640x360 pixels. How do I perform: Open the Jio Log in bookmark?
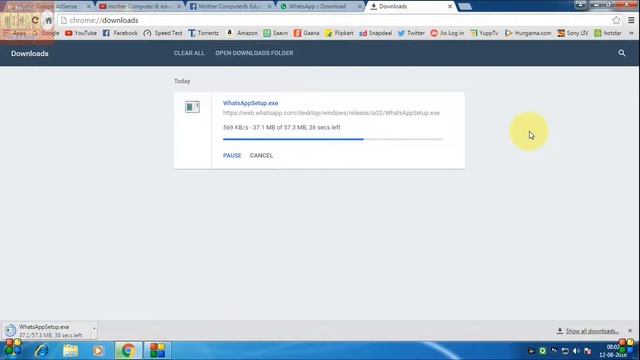click(x=447, y=33)
